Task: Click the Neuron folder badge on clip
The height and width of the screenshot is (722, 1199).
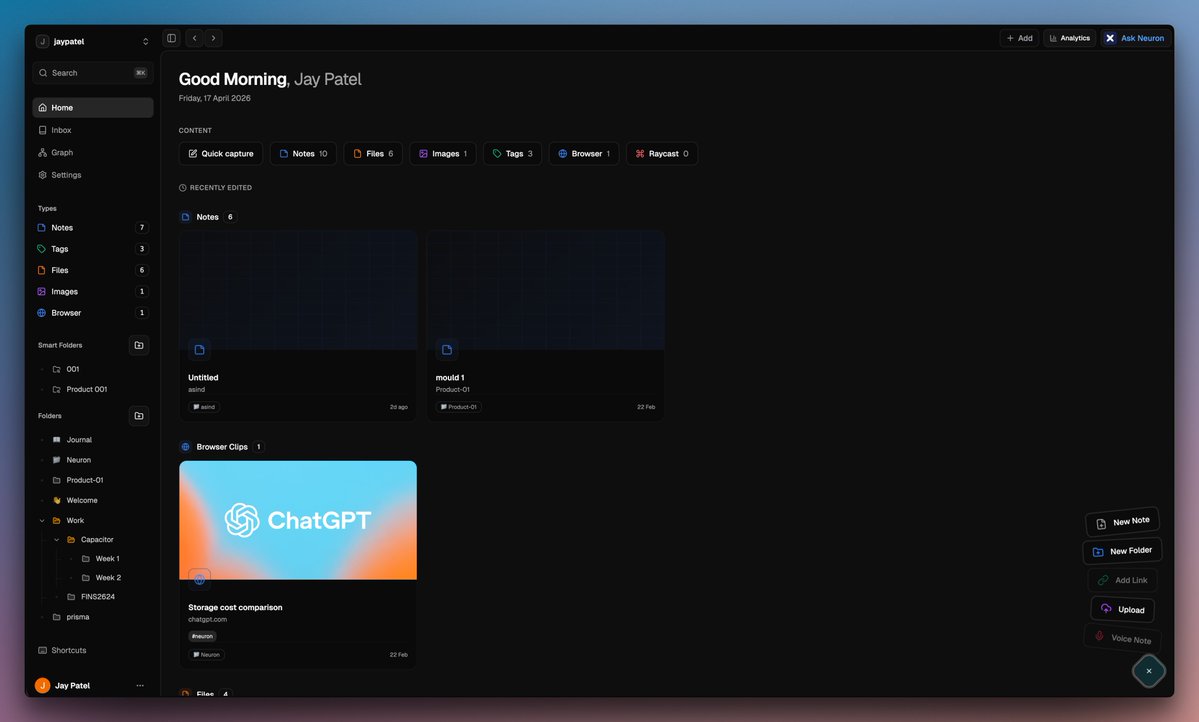Action: coord(206,655)
